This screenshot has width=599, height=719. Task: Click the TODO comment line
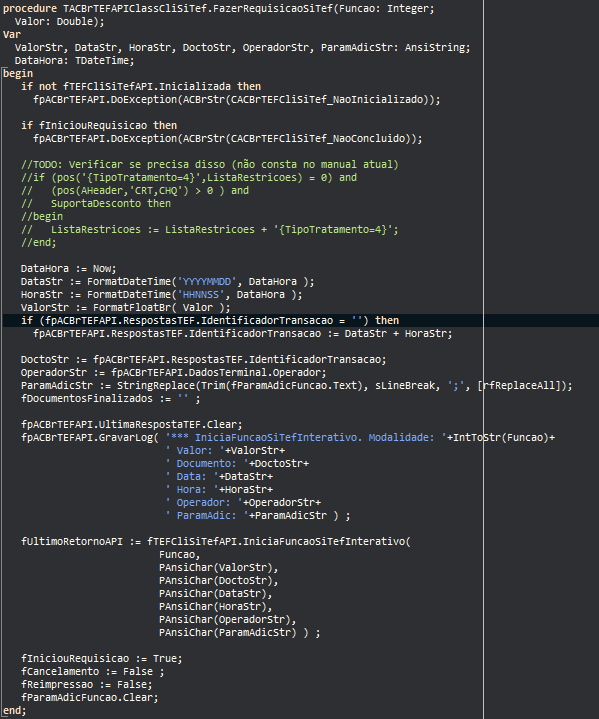[210, 164]
